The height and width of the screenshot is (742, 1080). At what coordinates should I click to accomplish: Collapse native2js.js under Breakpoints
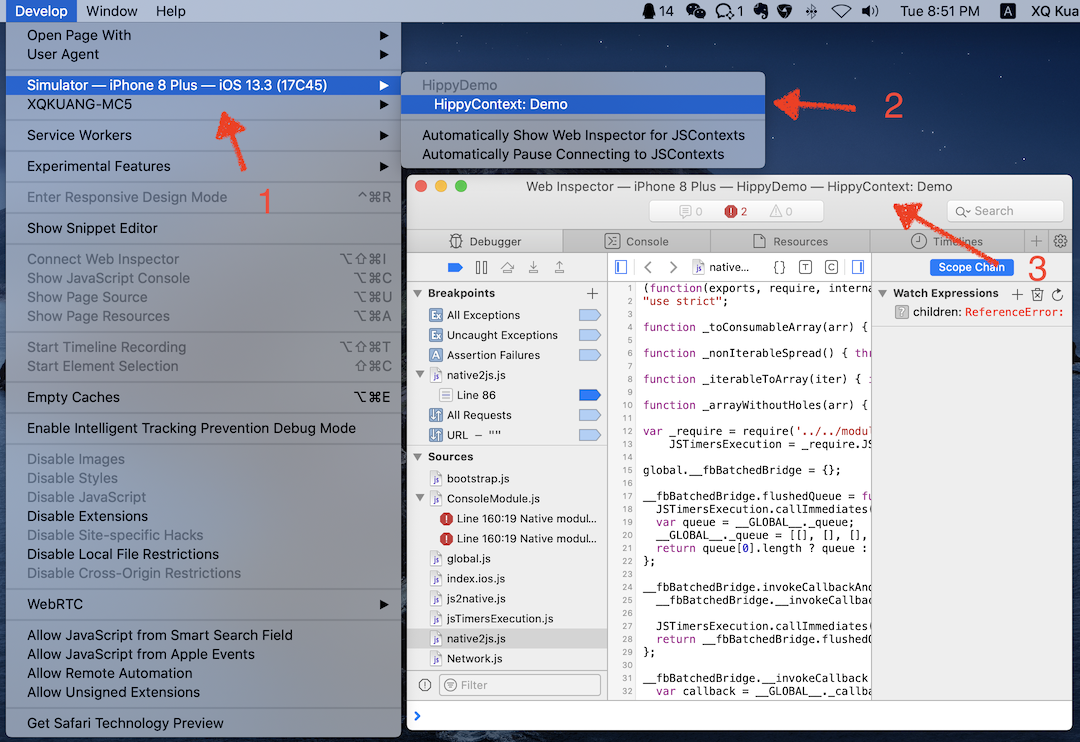click(x=420, y=375)
